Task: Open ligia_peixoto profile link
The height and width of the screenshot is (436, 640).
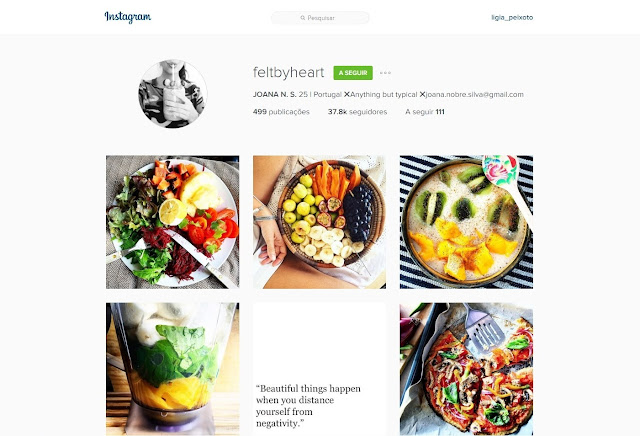Action: 512,18
